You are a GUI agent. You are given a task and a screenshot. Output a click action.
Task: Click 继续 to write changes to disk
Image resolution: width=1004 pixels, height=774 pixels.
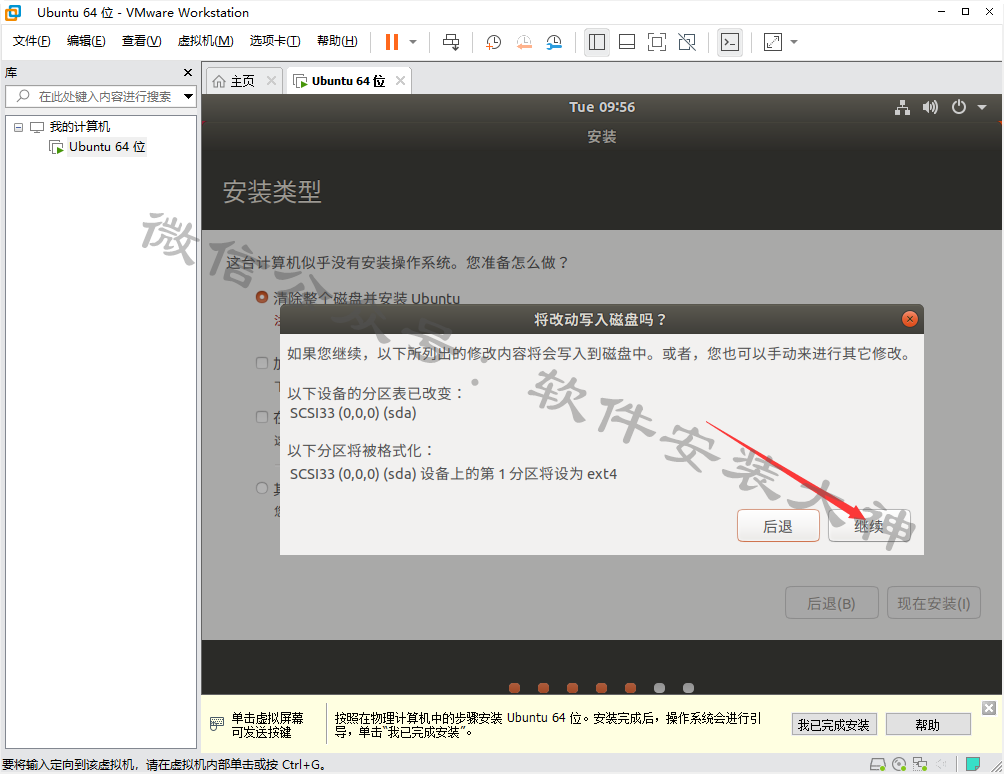click(869, 526)
